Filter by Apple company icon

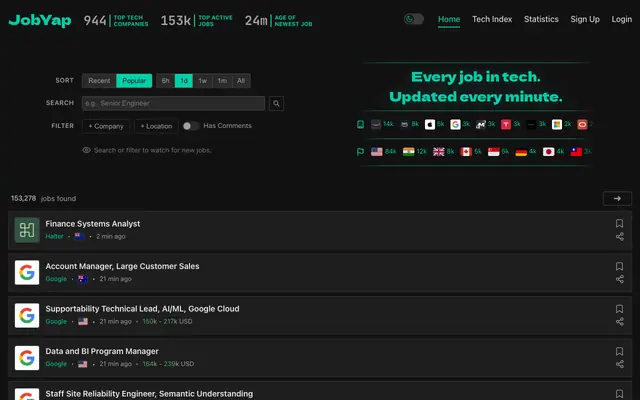click(430, 124)
